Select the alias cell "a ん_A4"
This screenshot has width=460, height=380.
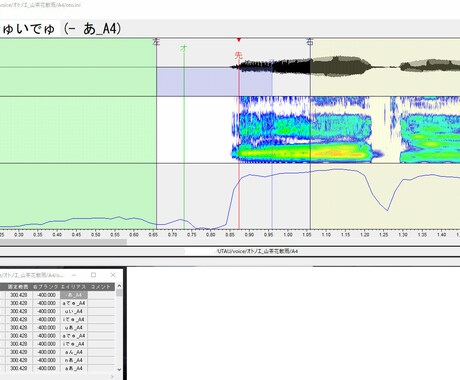pyautogui.click(x=74, y=352)
